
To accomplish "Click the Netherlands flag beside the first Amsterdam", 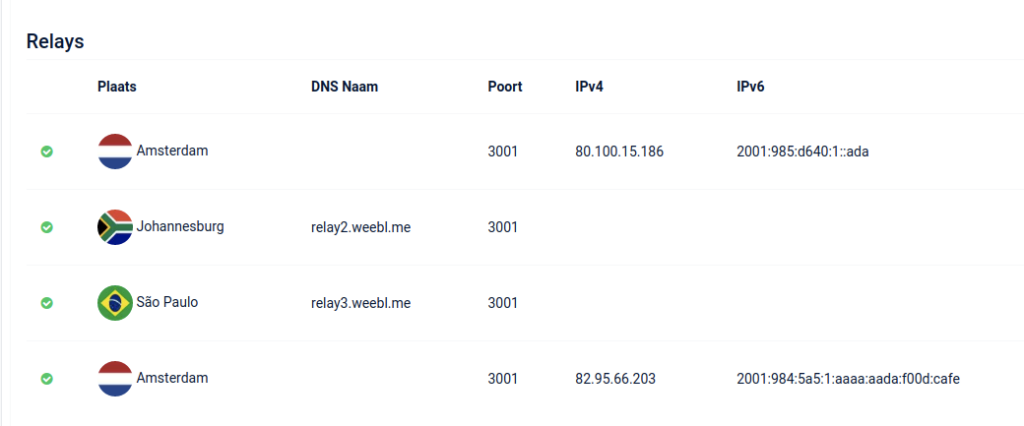I will point(115,152).
